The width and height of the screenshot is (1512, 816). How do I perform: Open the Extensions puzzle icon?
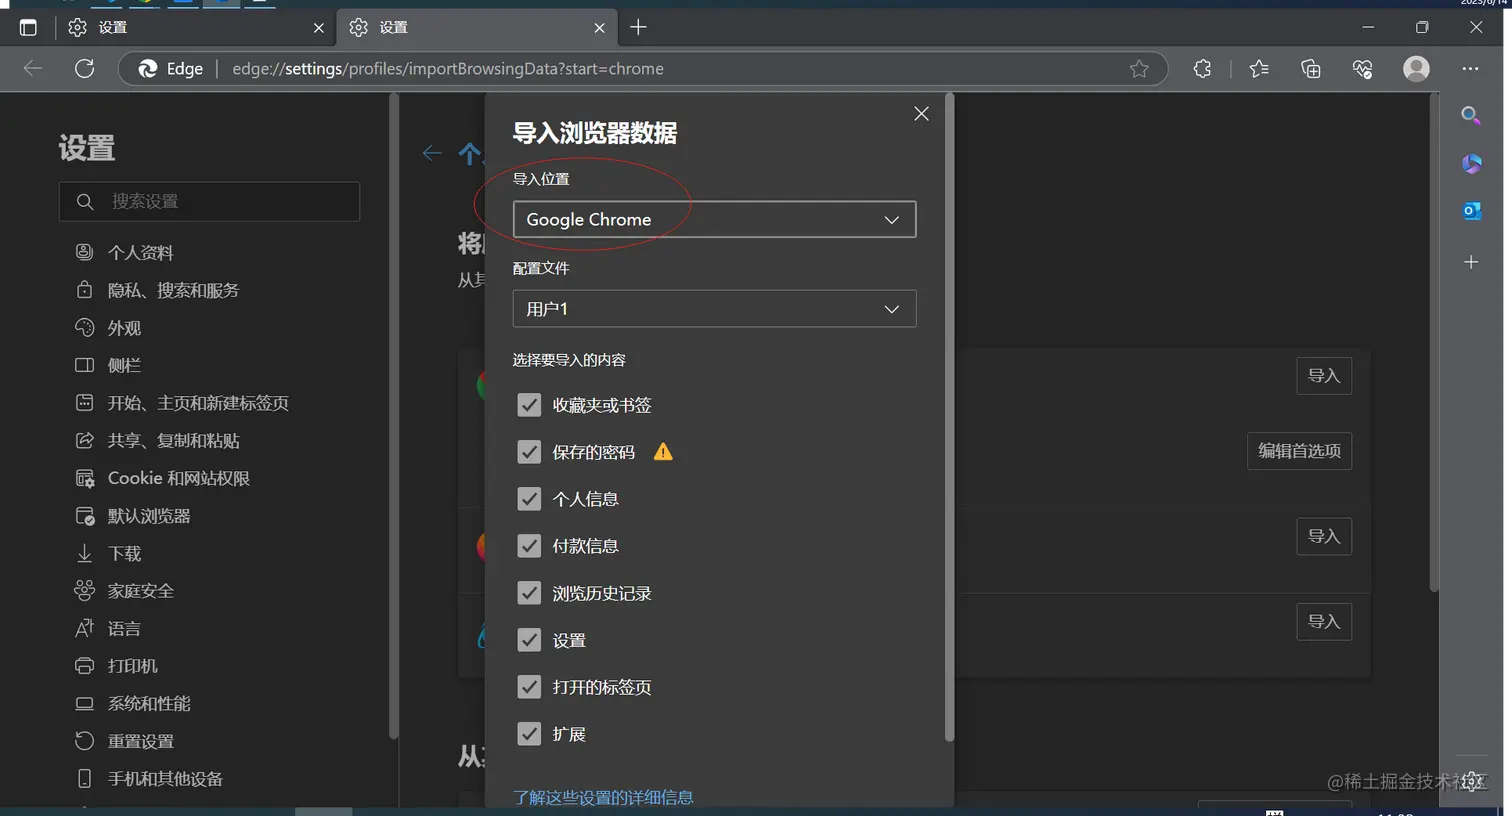tap(1202, 68)
